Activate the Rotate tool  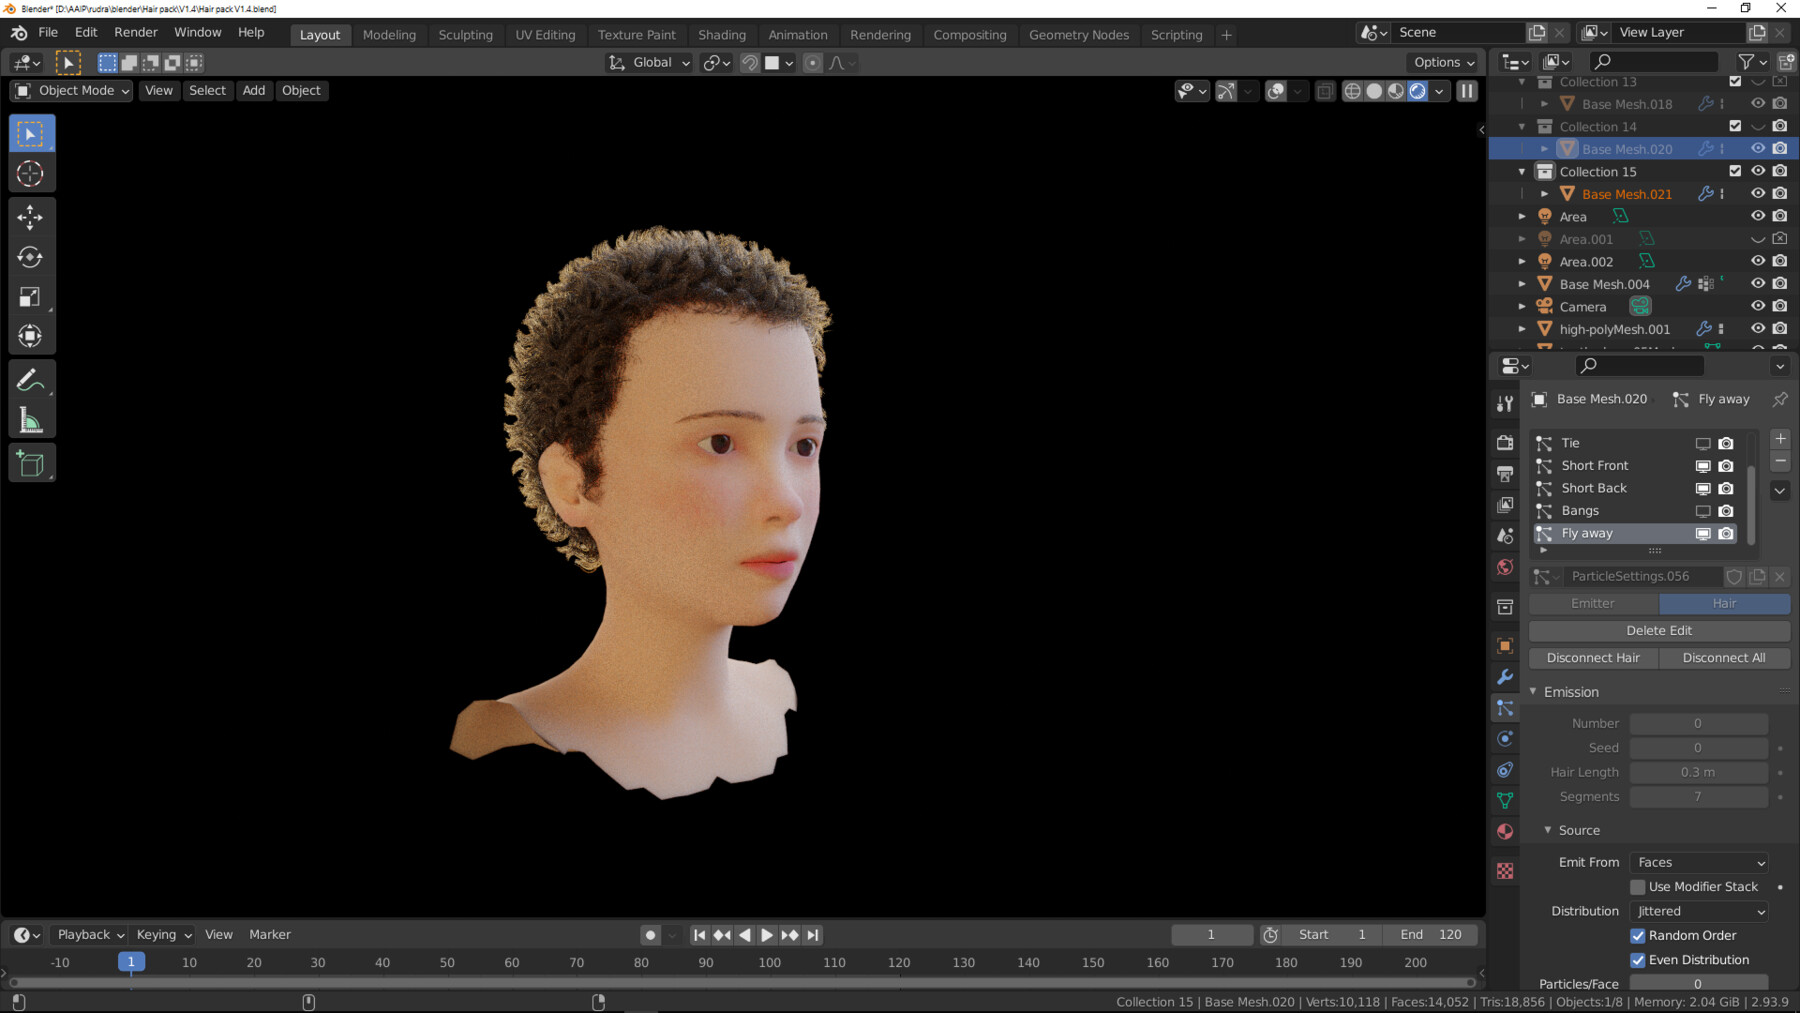coord(31,257)
